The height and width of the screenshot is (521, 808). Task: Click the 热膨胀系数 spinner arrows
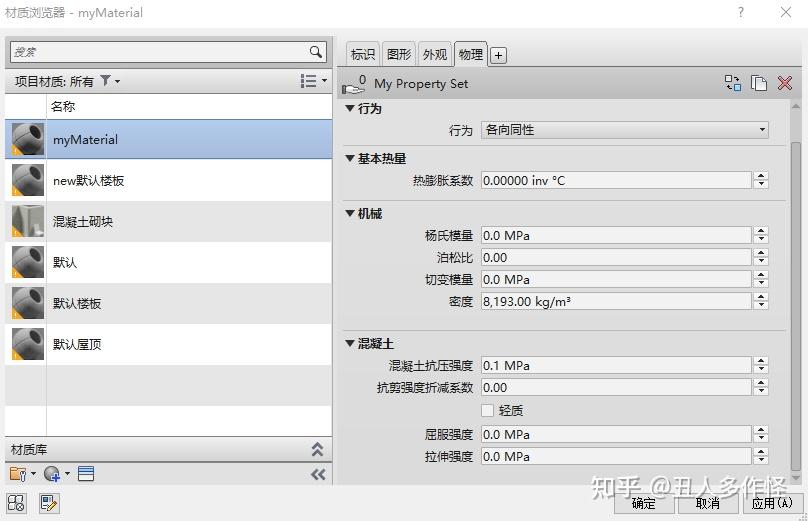(x=761, y=180)
